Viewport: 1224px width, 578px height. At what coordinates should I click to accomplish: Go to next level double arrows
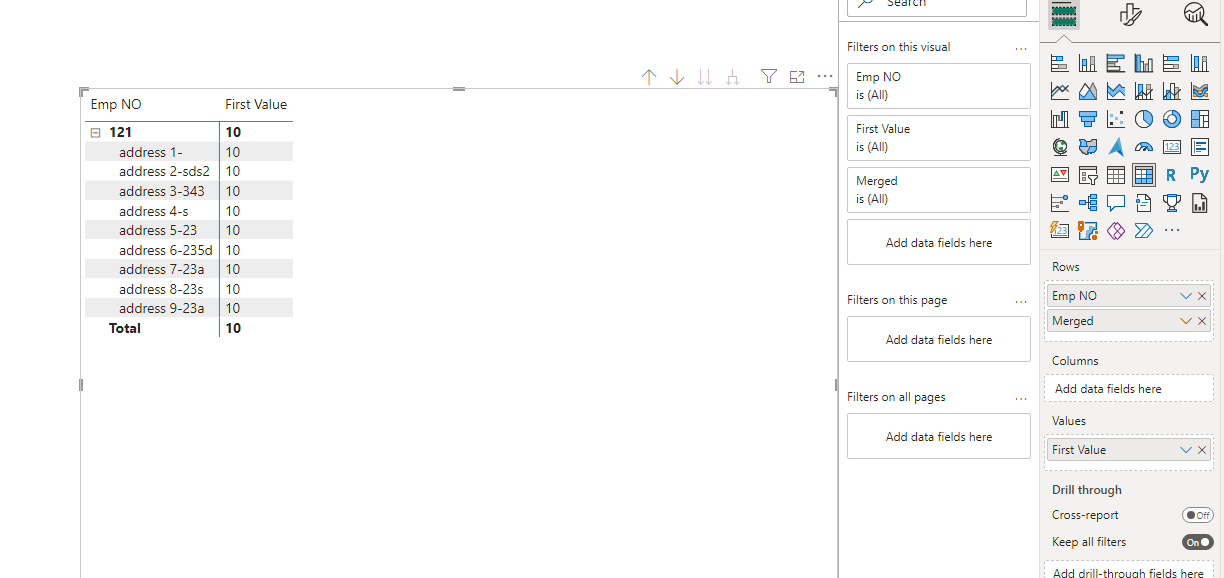(705, 77)
